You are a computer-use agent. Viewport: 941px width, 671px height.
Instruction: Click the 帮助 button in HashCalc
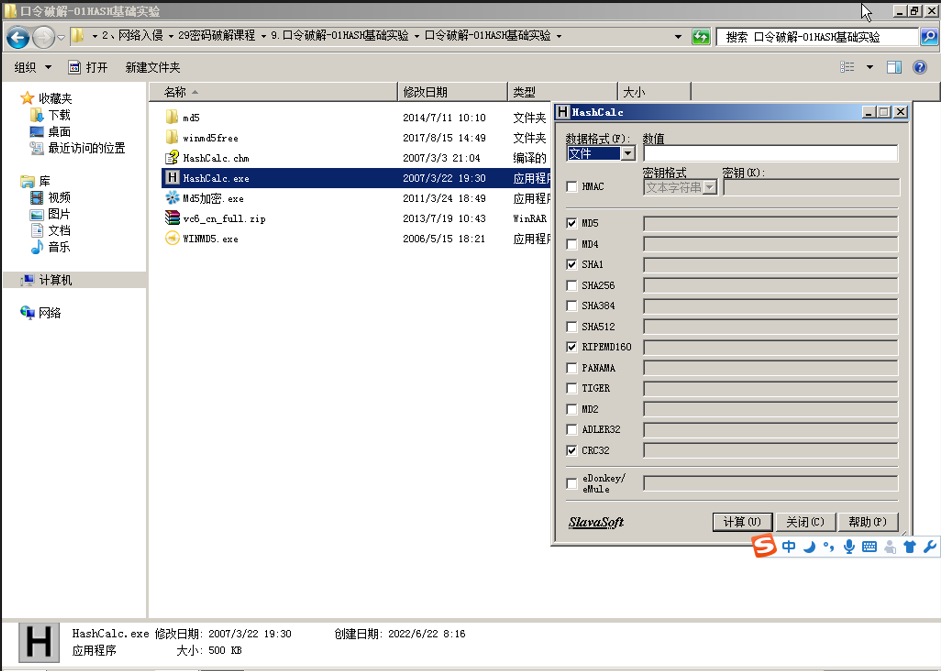coord(867,522)
